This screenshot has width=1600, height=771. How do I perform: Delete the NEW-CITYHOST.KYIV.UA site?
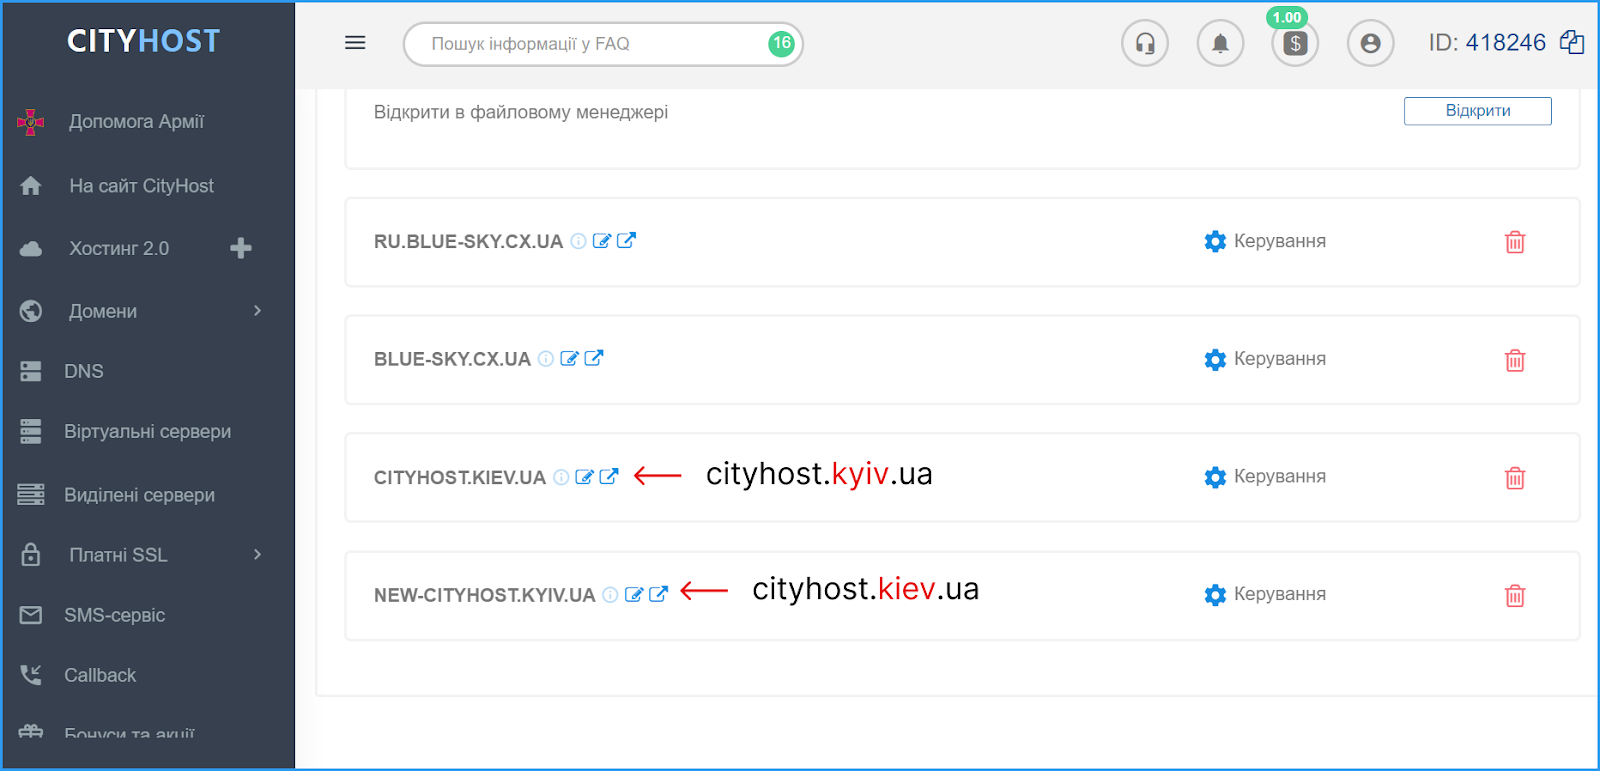pyautogui.click(x=1515, y=596)
